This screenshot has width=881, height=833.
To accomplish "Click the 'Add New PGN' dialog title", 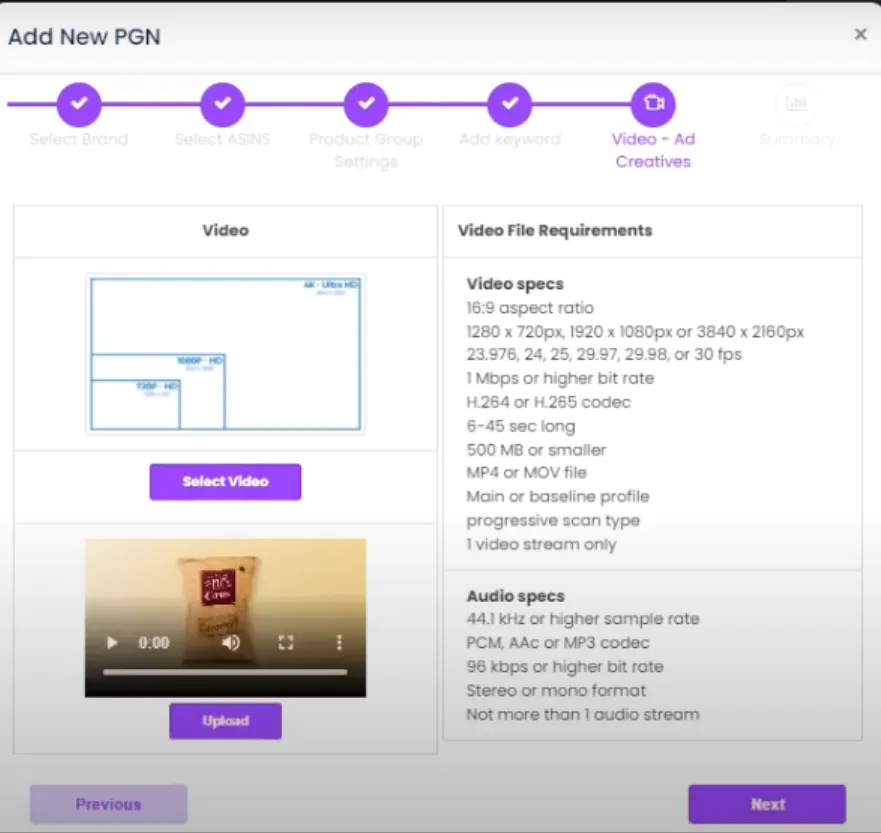I will [84, 37].
